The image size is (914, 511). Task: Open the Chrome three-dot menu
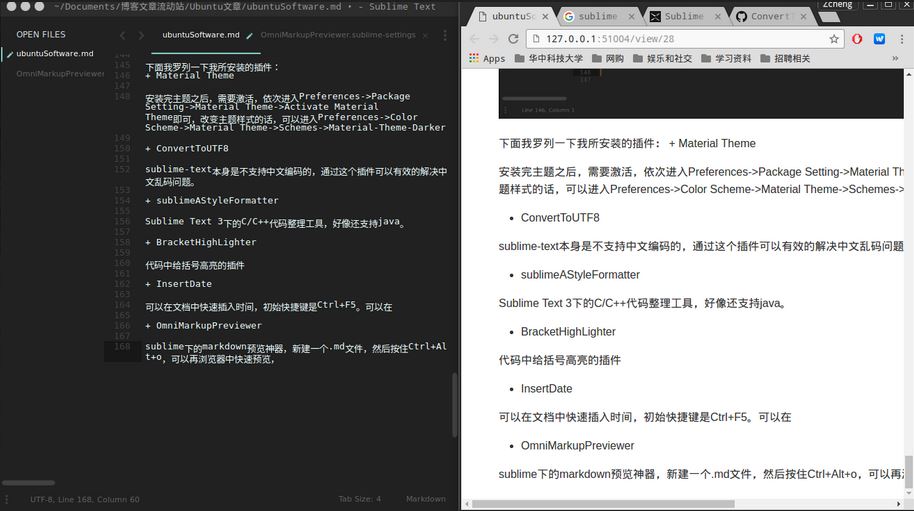click(x=902, y=39)
